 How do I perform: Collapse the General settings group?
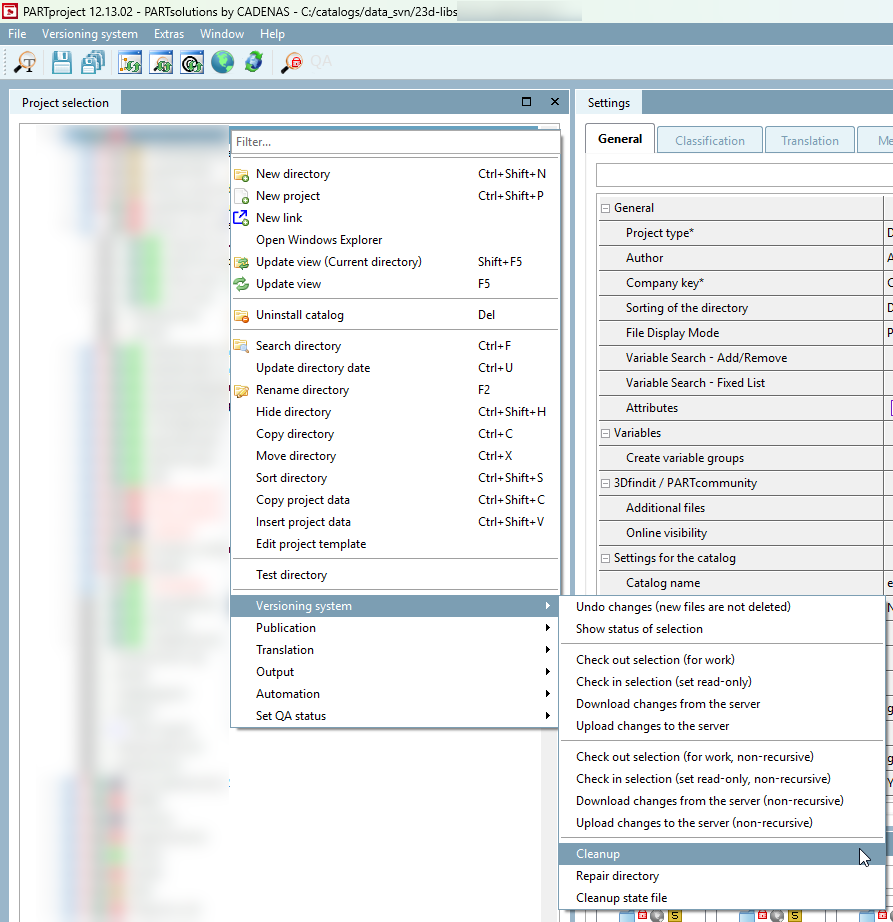pyautogui.click(x=606, y=208)
